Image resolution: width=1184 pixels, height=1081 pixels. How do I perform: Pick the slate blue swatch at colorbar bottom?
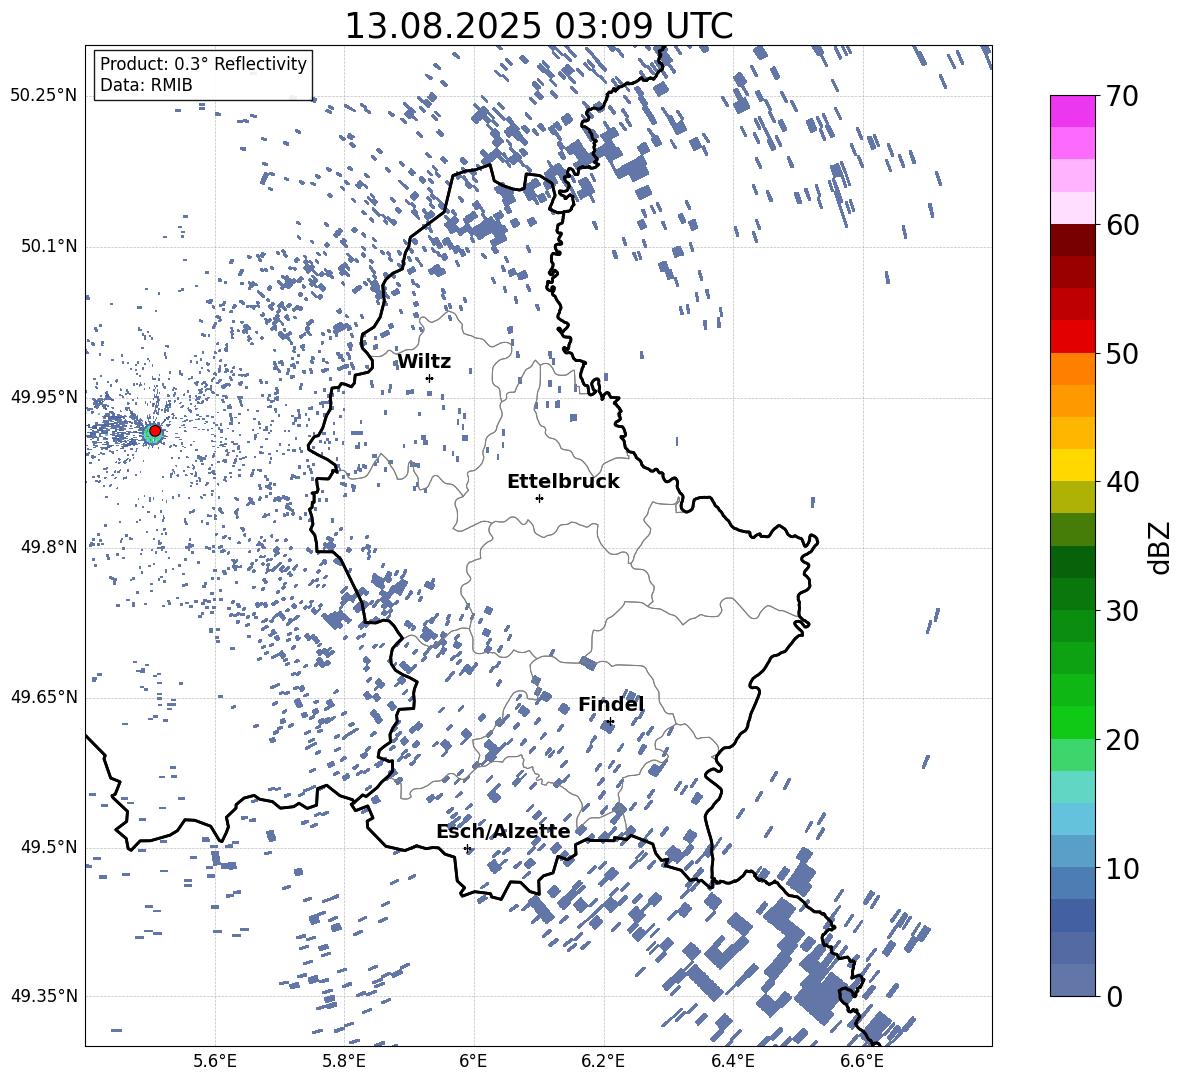[x=1073, y=980]
